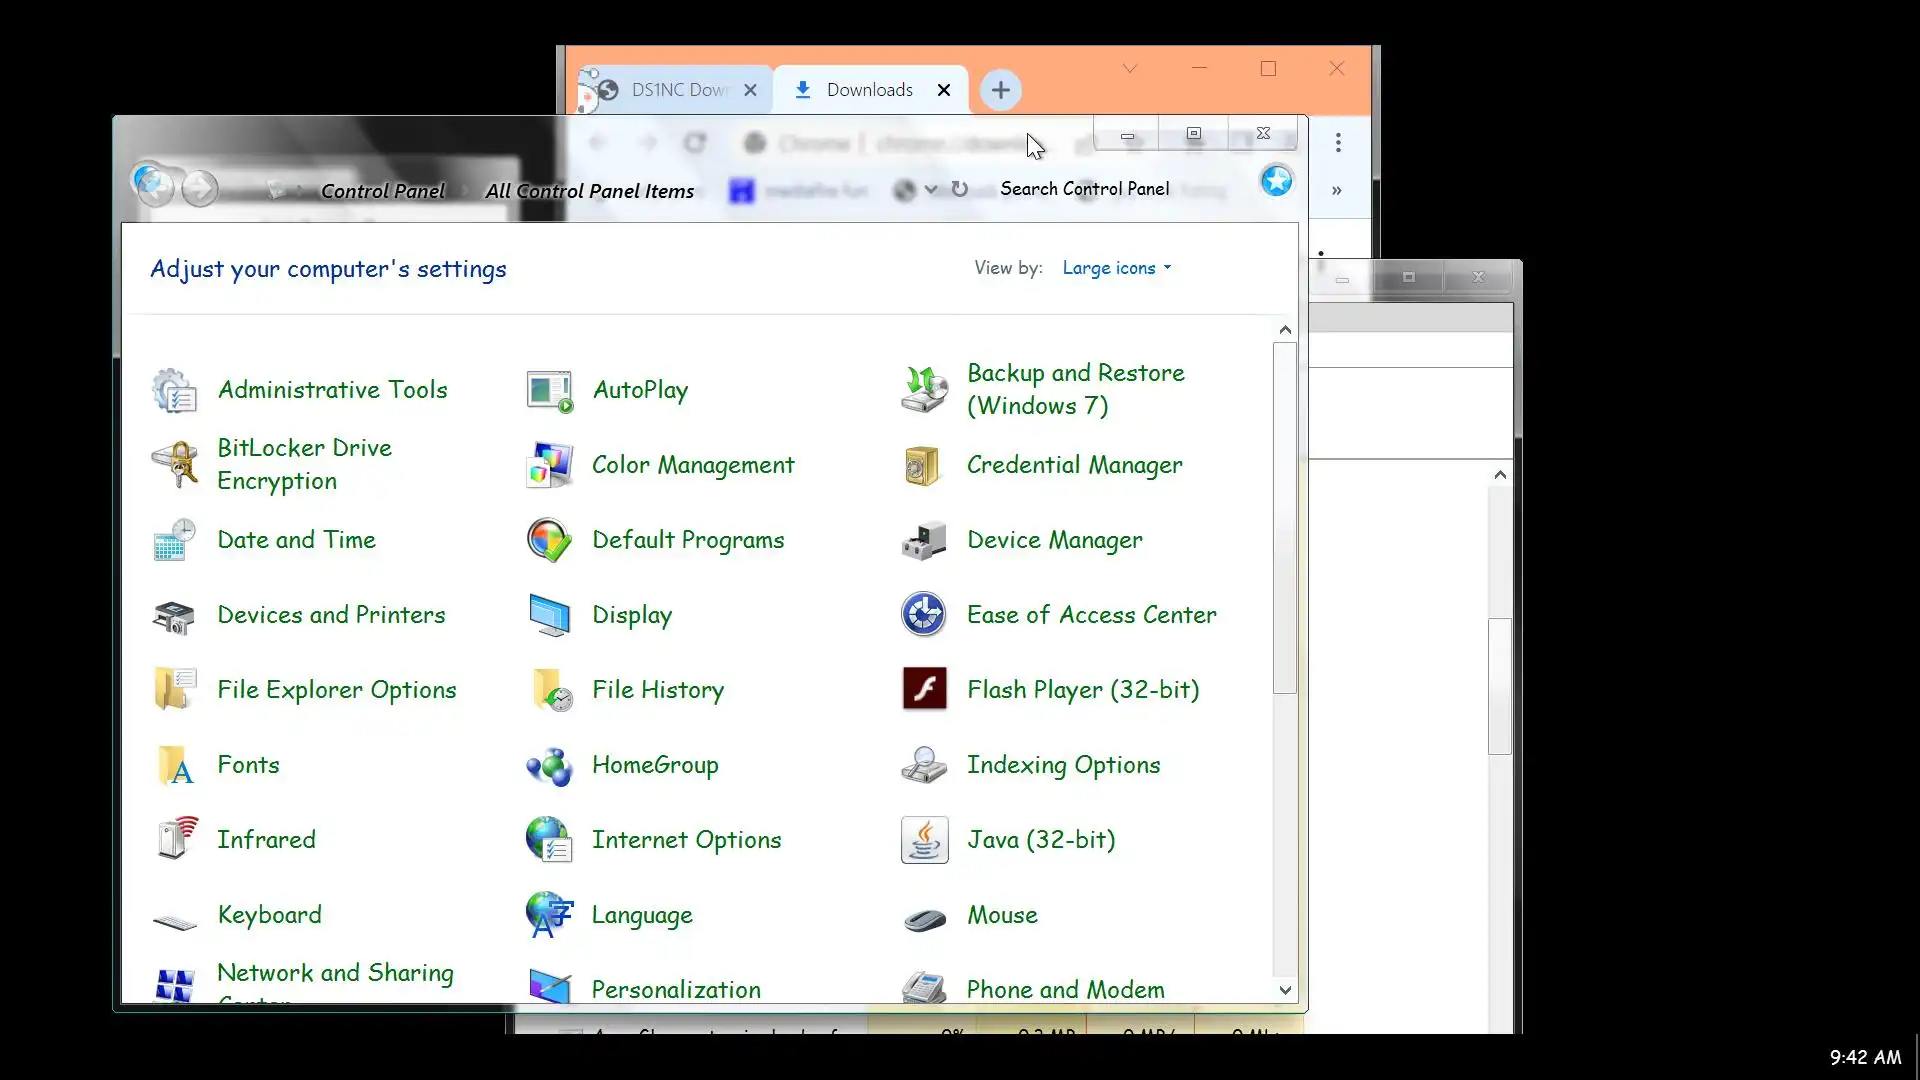
Task: Open the Color Management icon
Action: [549, 465]
